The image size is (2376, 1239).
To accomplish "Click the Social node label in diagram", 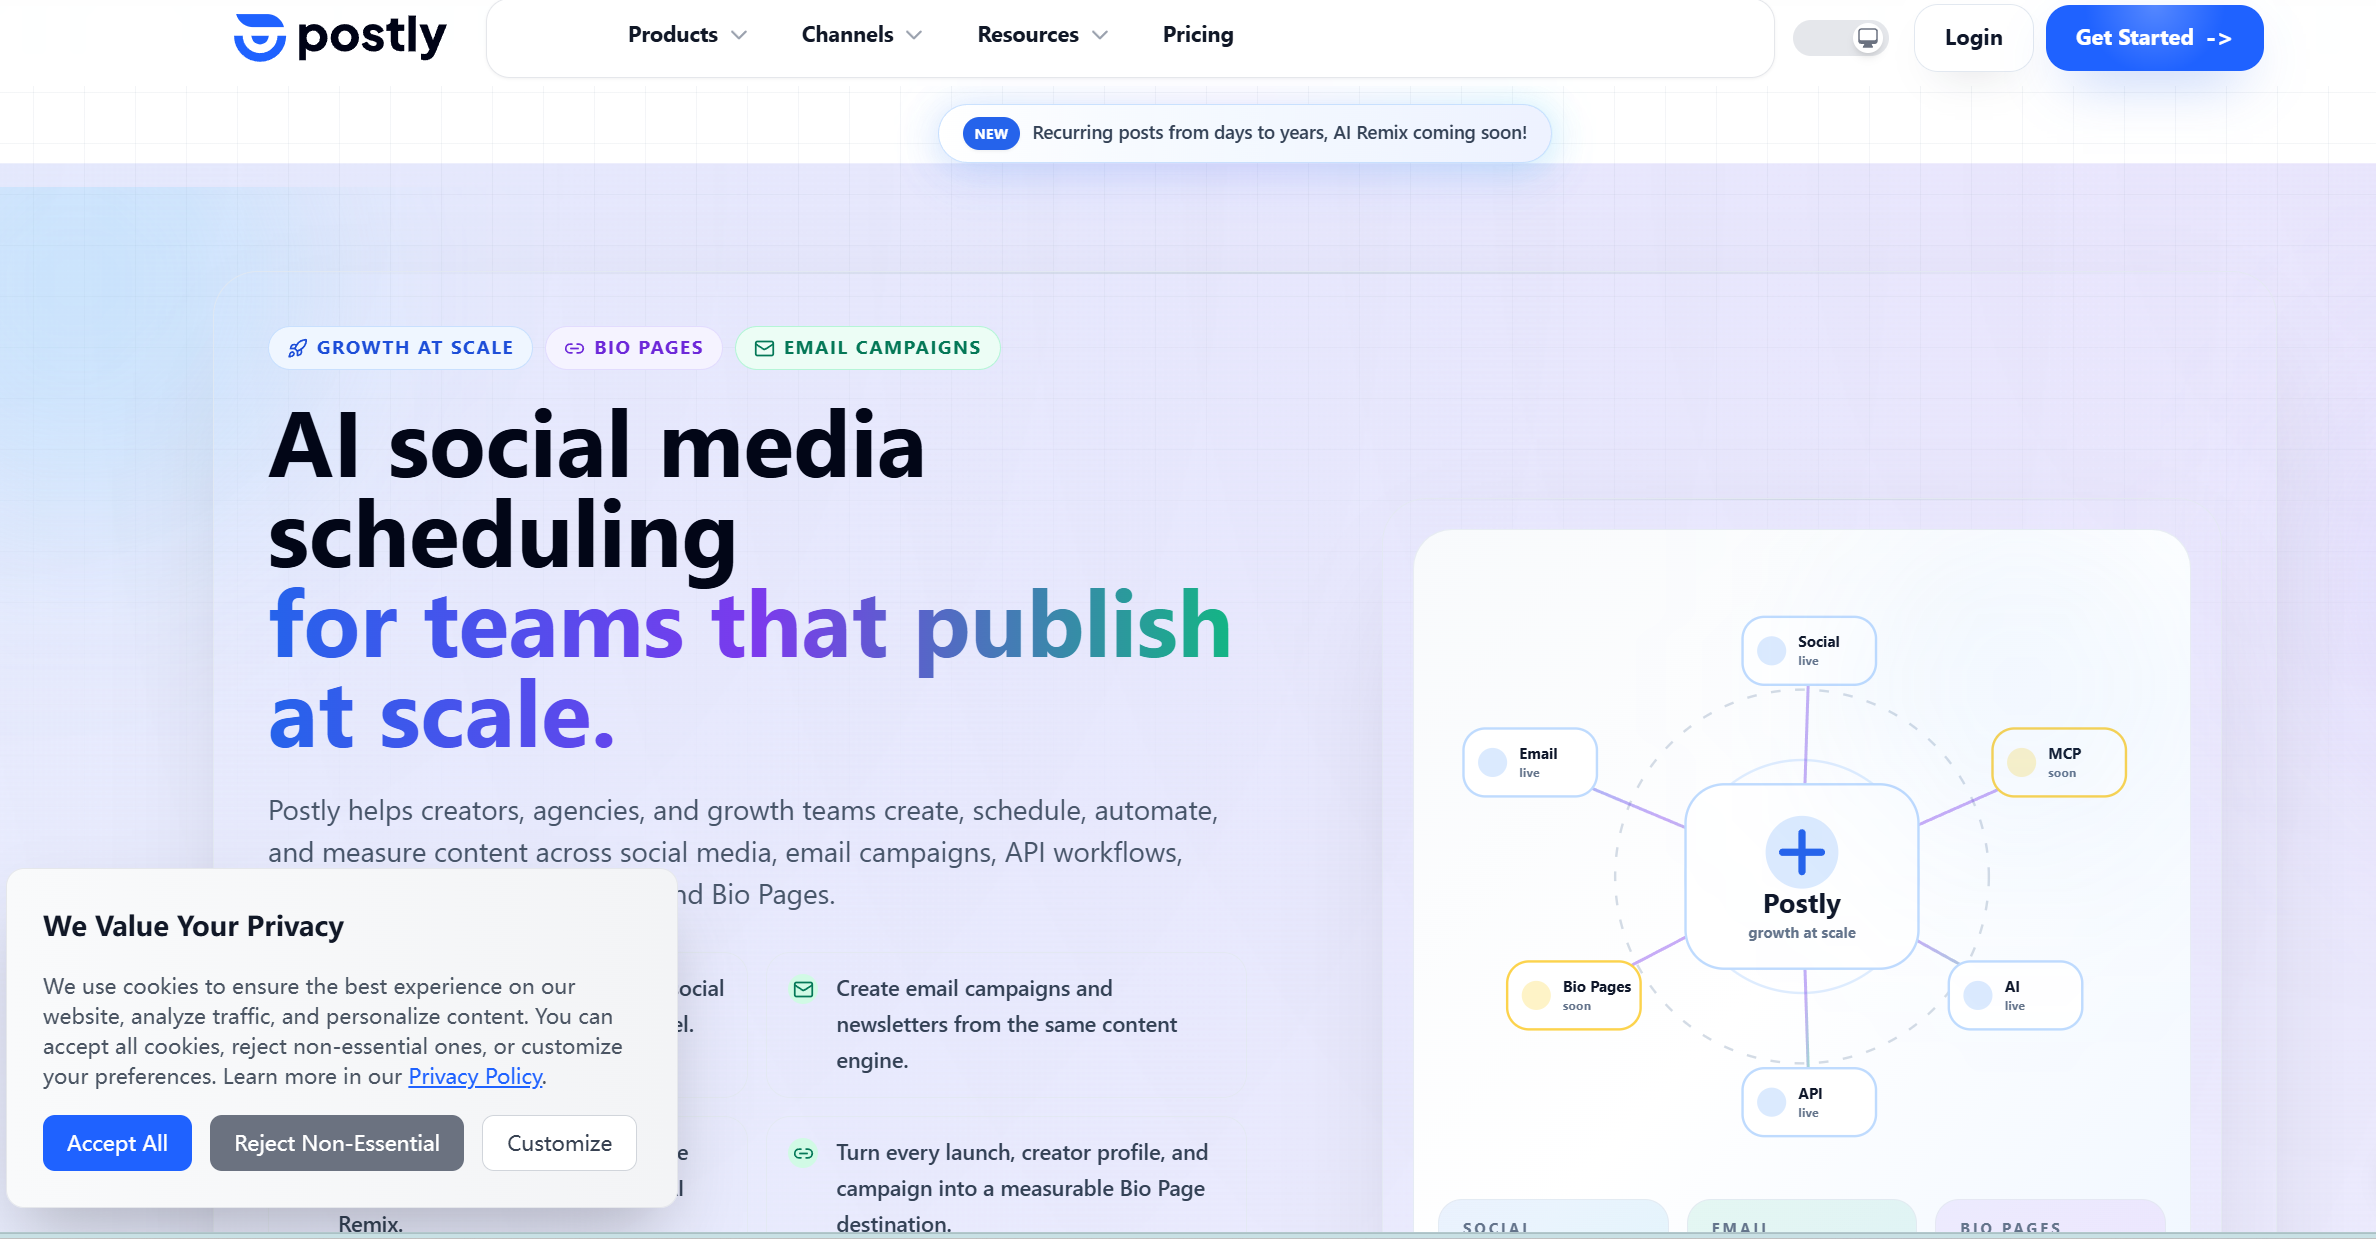I will pos(1818,642).
